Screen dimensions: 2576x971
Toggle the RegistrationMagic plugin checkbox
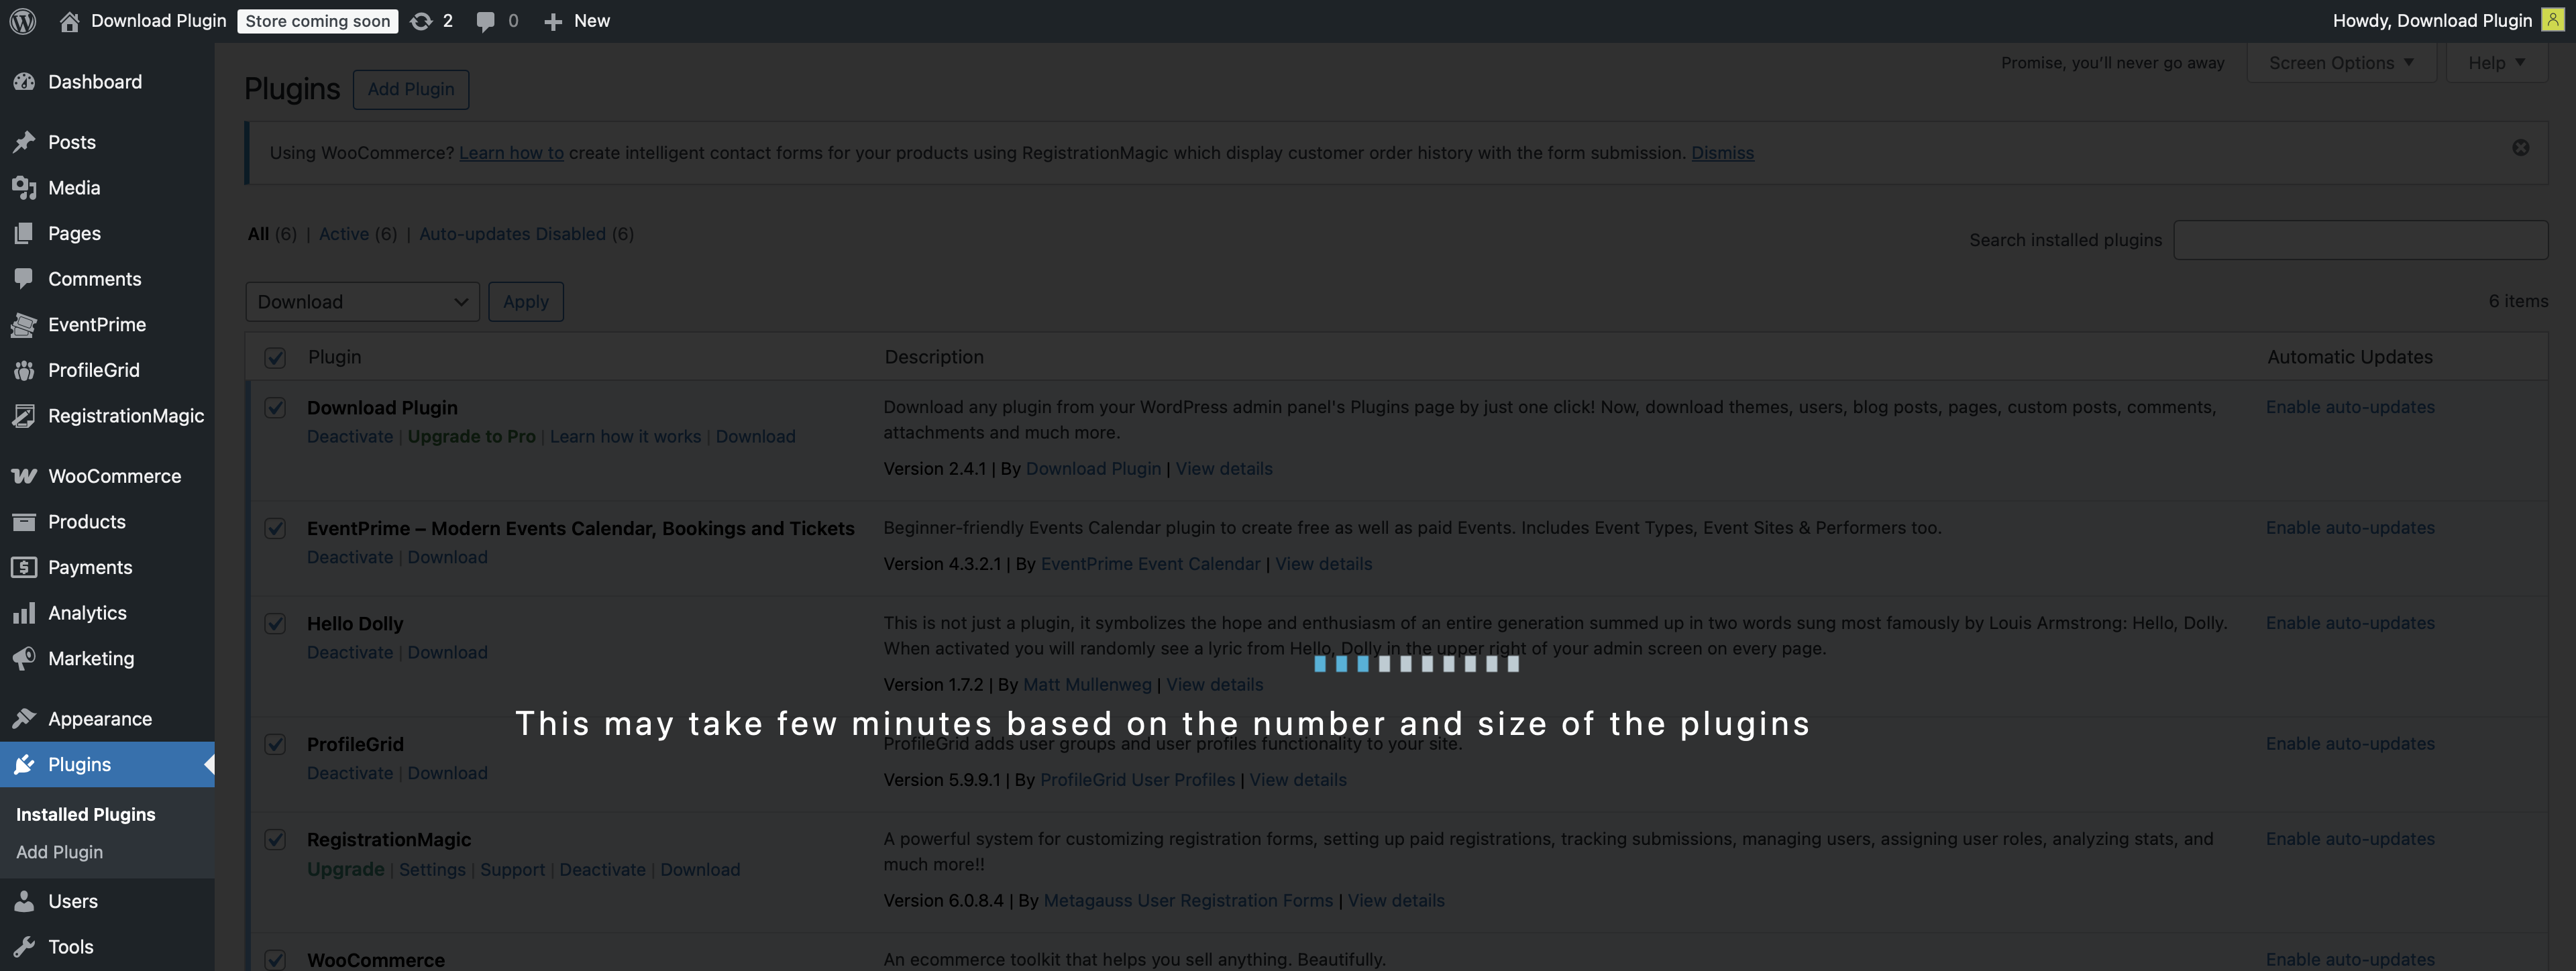point(275,840)
